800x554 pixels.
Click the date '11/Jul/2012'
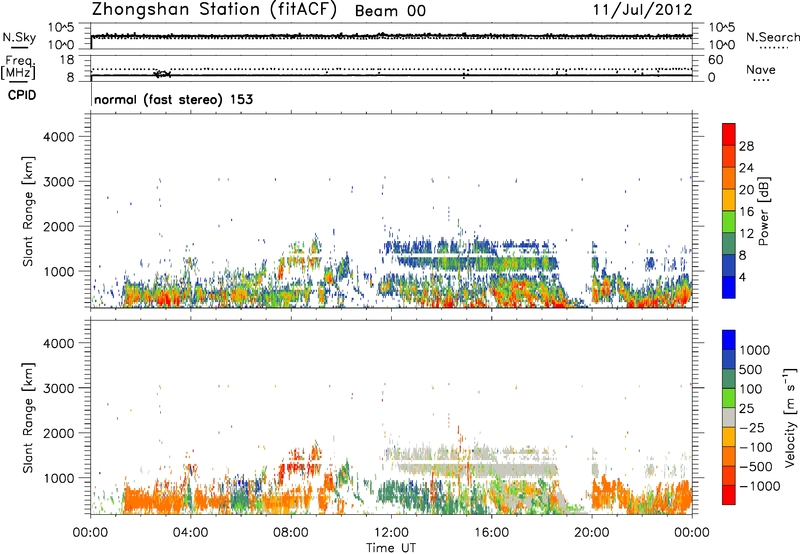click(x=642, y=10)
